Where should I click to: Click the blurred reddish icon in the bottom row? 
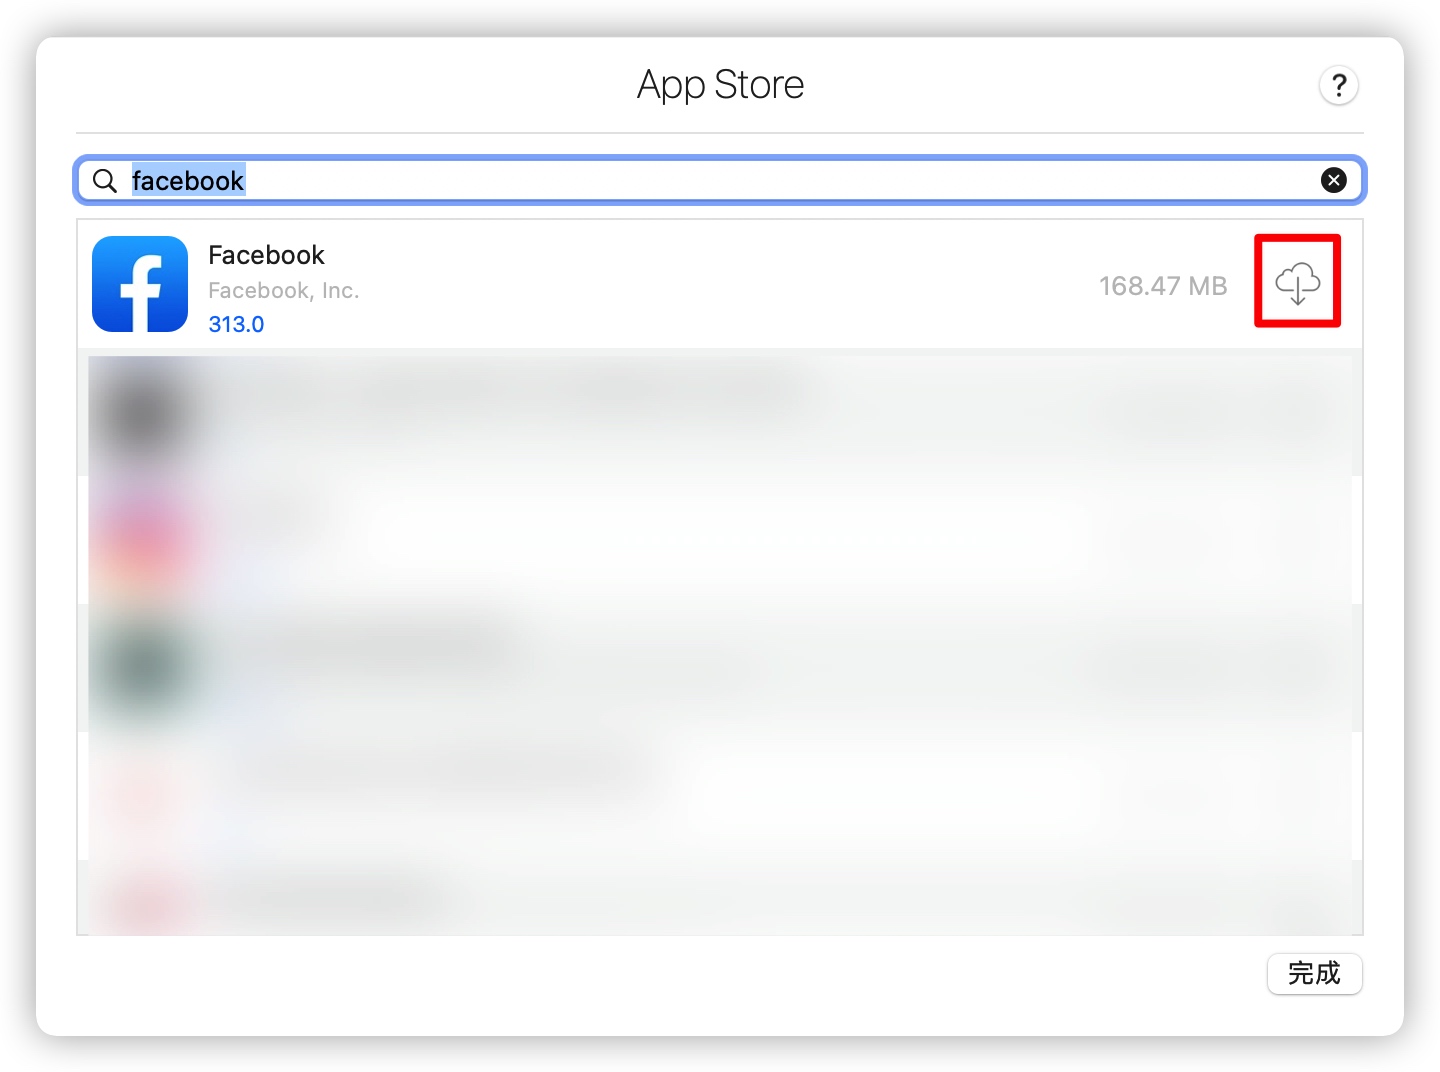[x=140, y=905]
